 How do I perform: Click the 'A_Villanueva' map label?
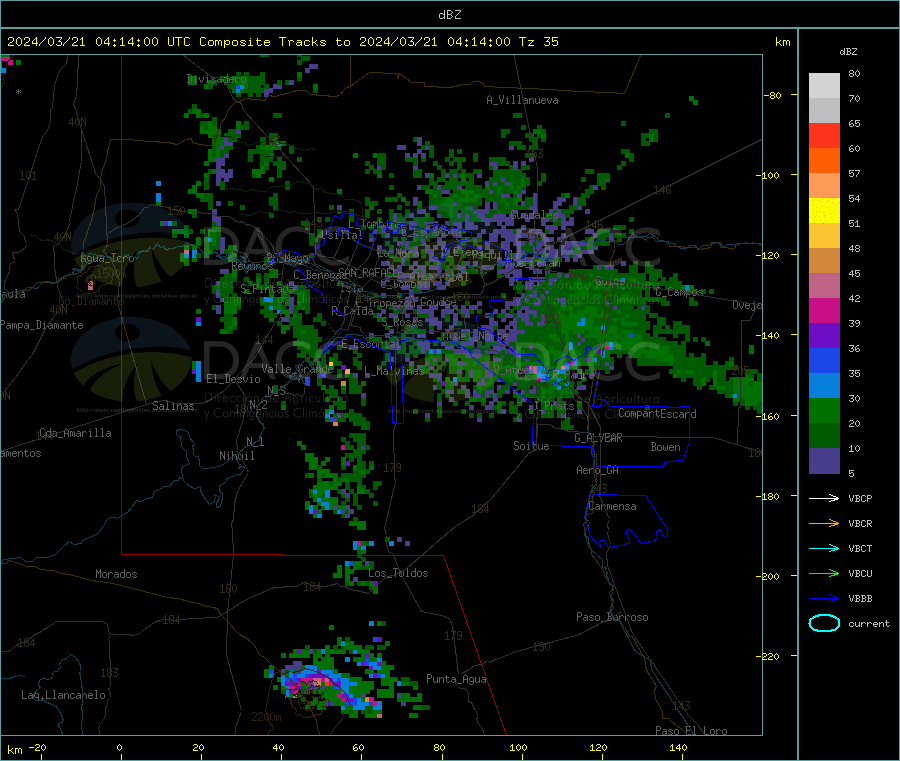tap(522, 100)
